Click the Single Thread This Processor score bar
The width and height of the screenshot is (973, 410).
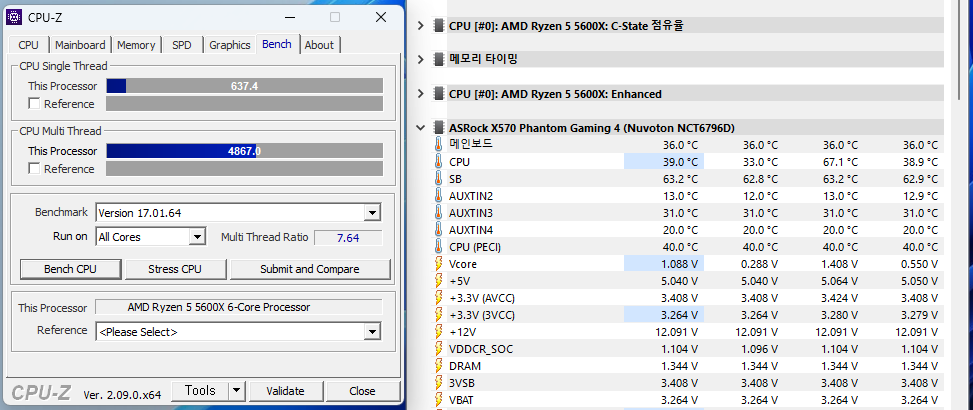click(244, 86)
